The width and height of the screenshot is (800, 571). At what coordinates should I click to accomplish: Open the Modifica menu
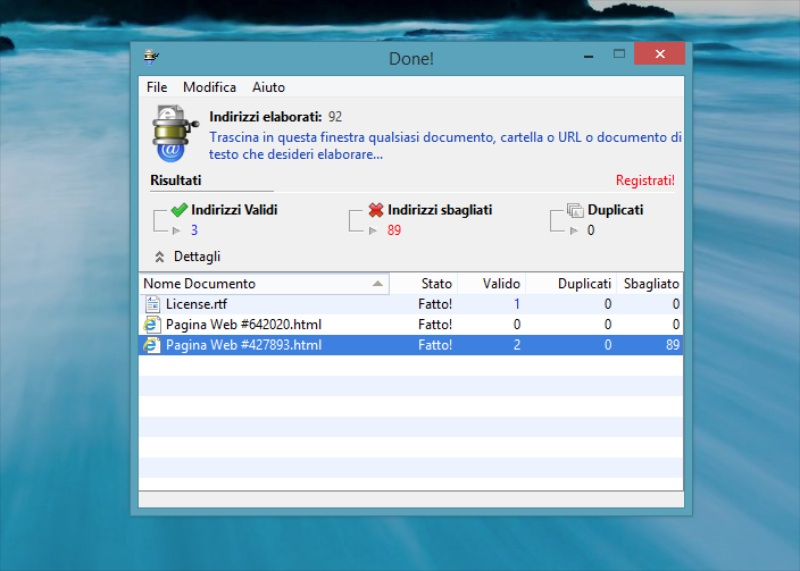click(209, 88)
